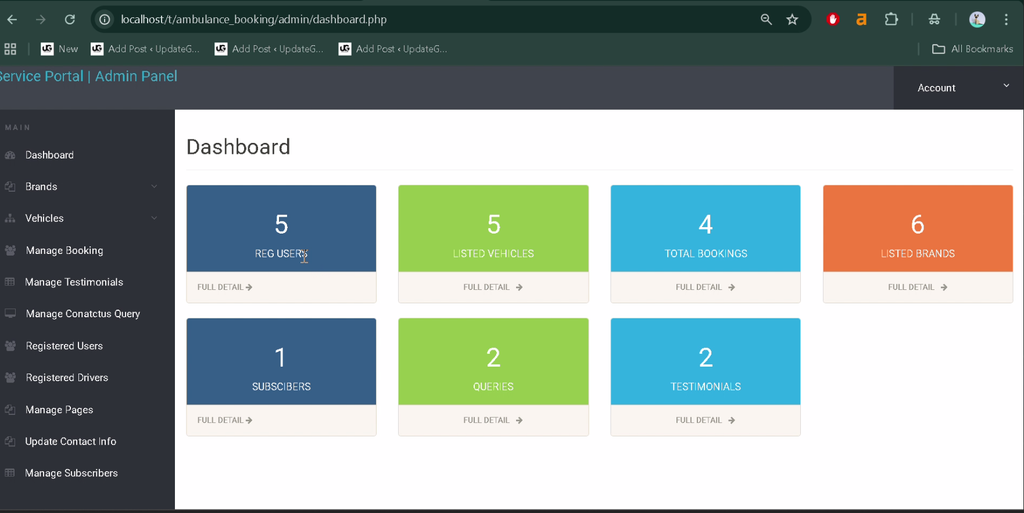Bookmark this page with the star icon
The image size is (1024, 513).
tap(792, 20)
